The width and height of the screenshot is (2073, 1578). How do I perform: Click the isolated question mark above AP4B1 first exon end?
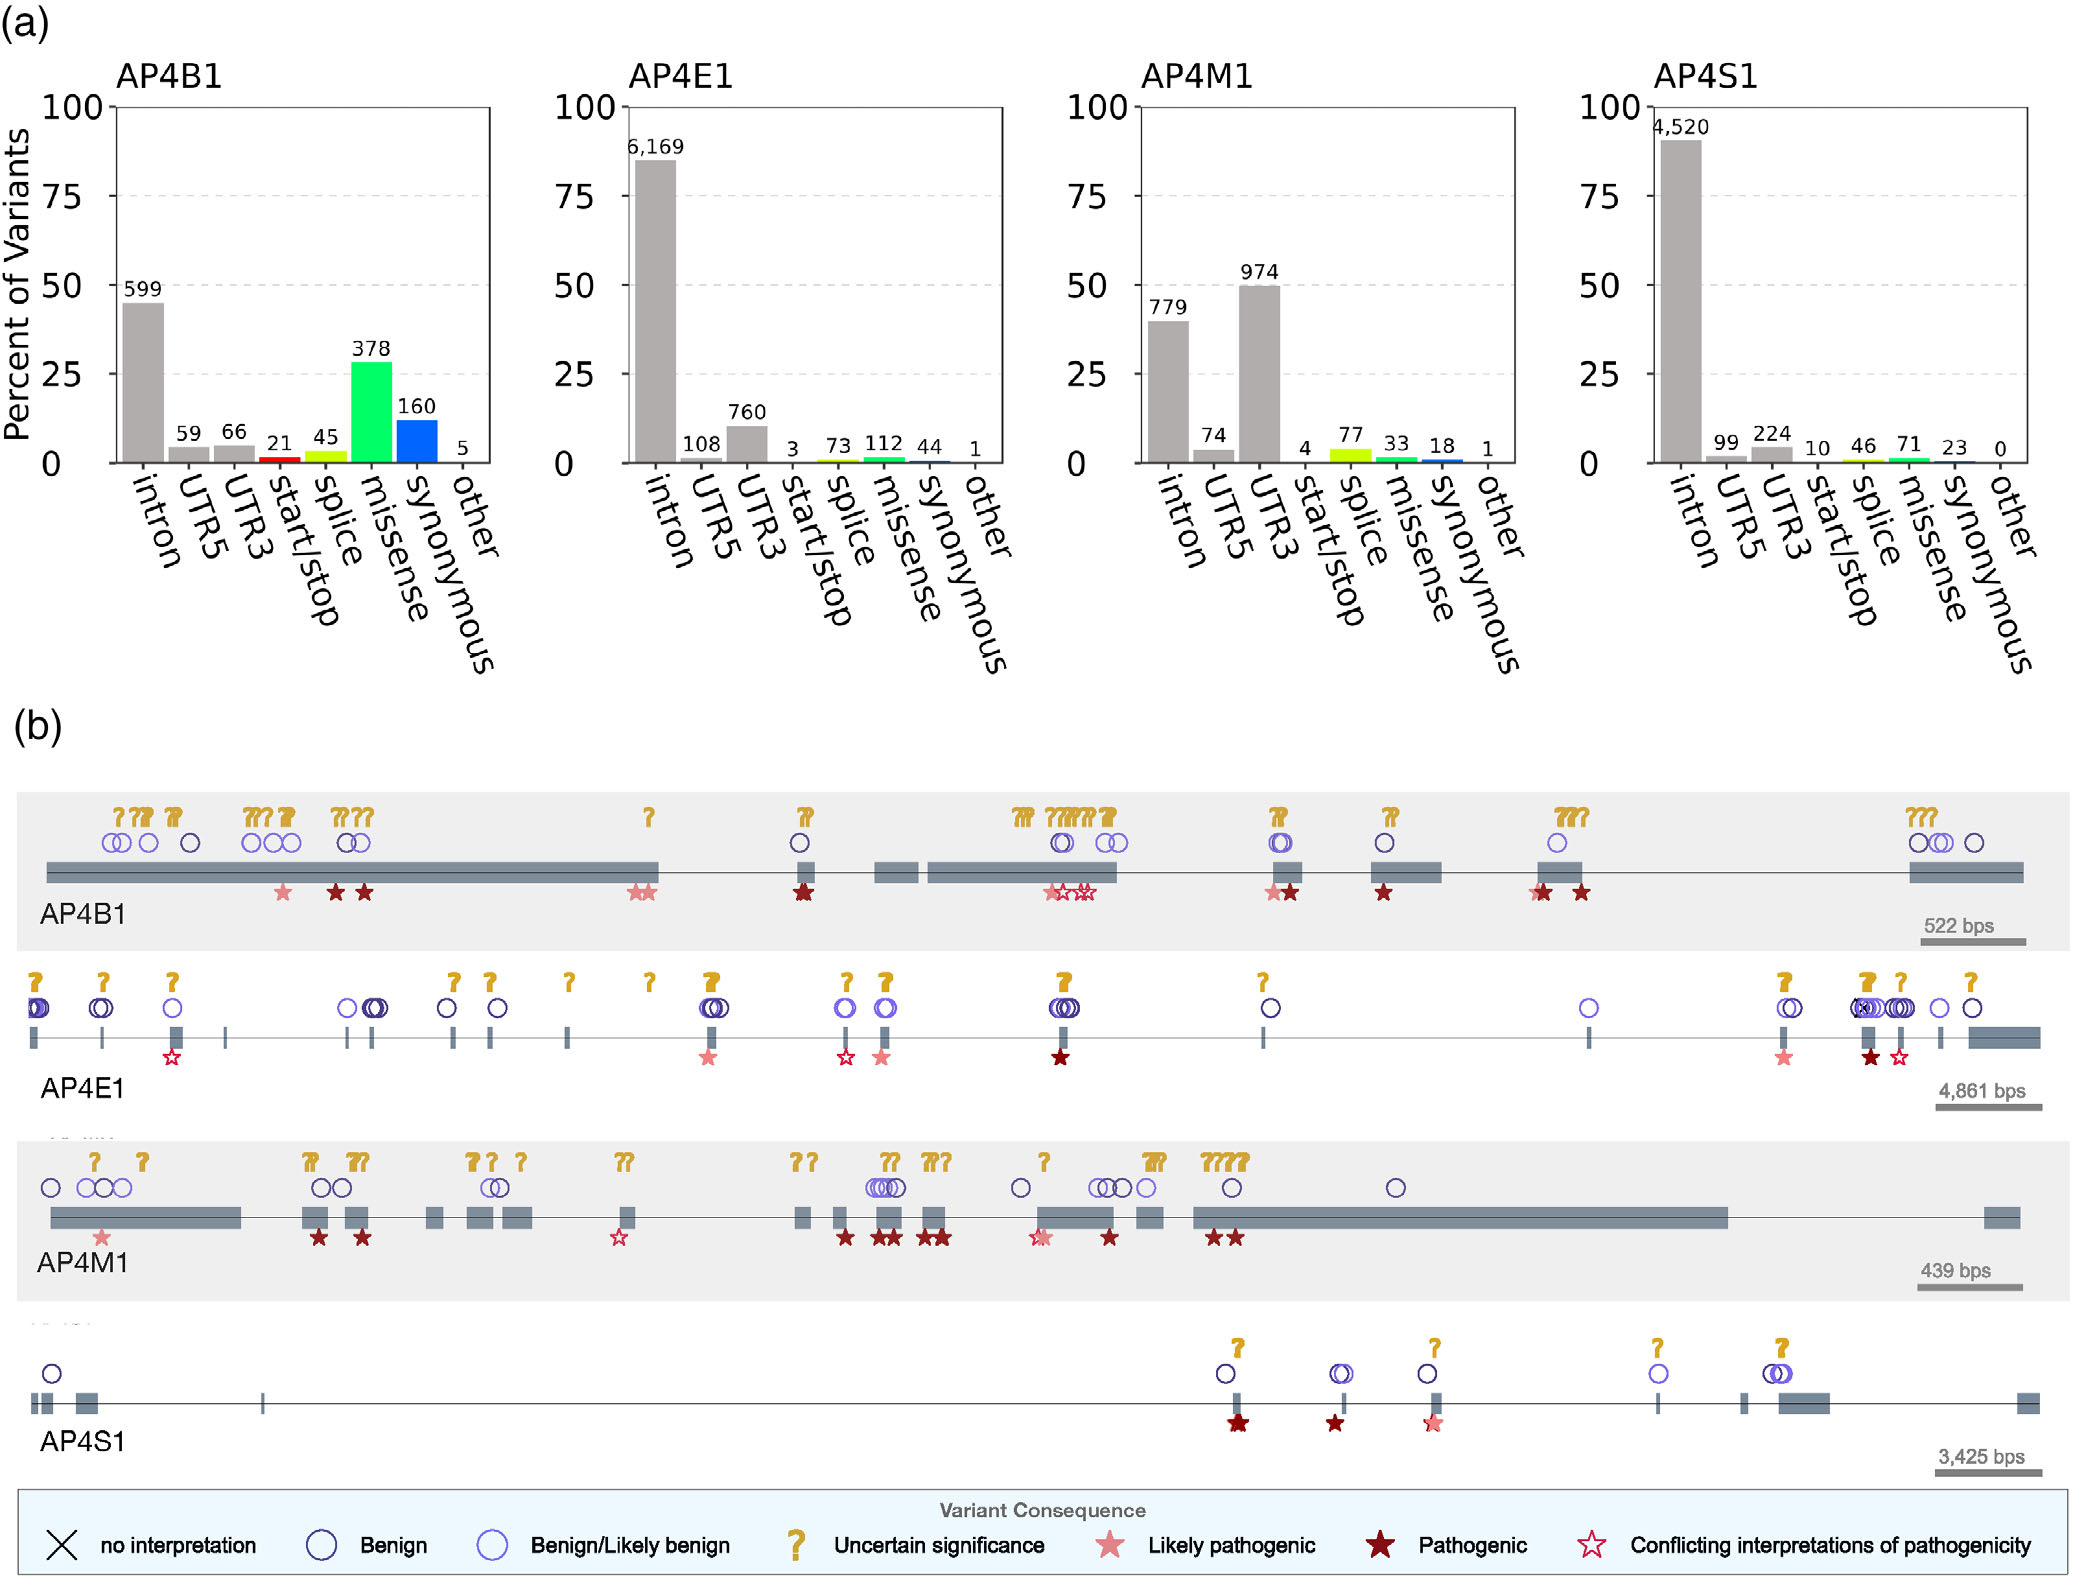pos(649,817)
